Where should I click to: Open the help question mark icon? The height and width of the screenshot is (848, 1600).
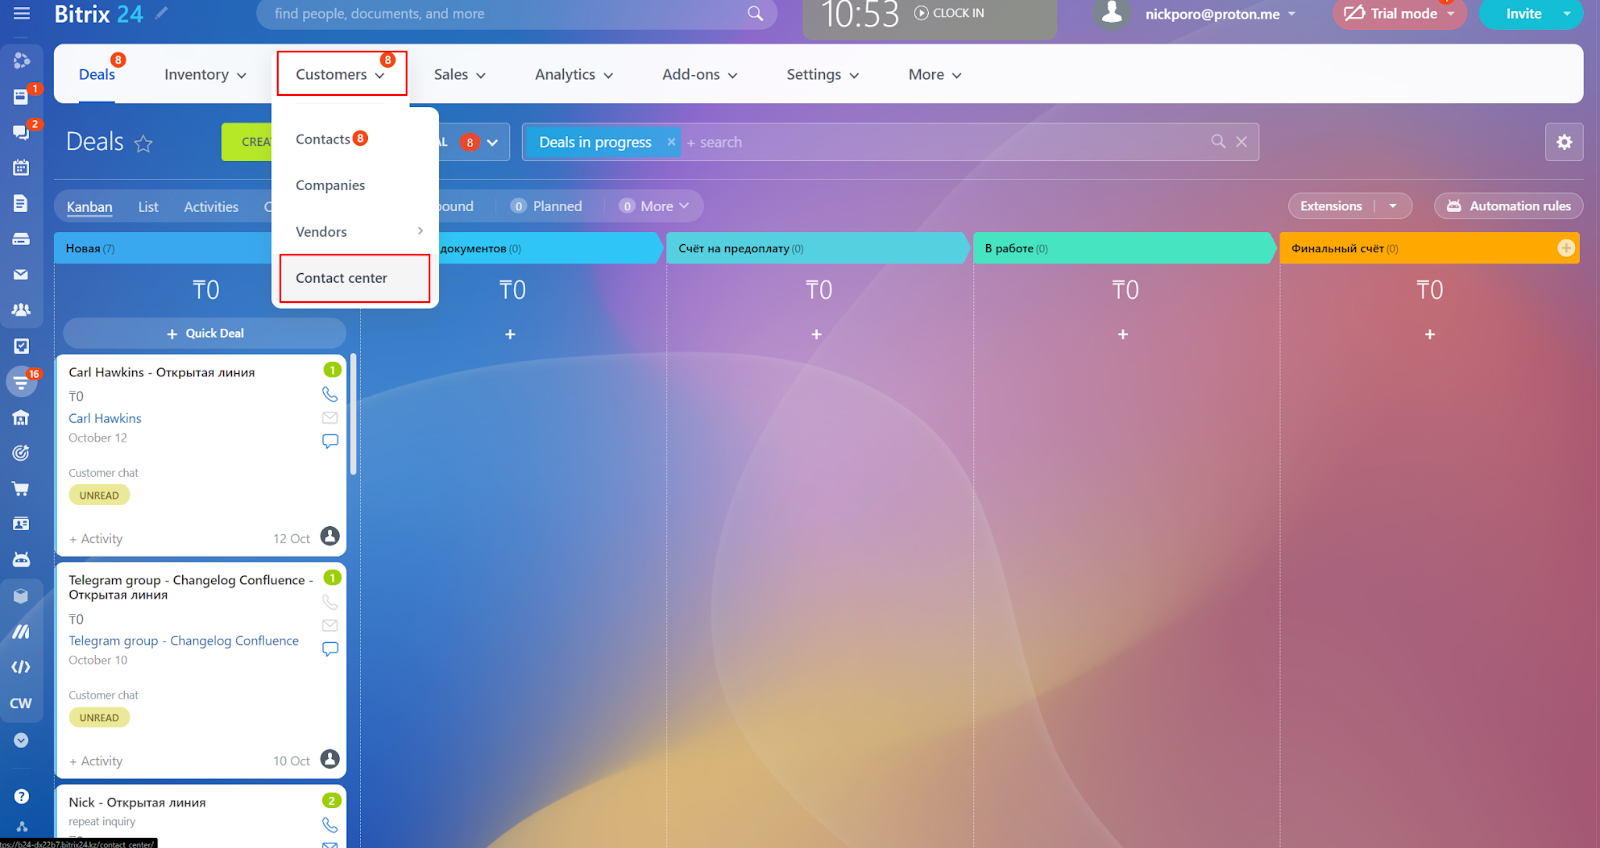21,797
